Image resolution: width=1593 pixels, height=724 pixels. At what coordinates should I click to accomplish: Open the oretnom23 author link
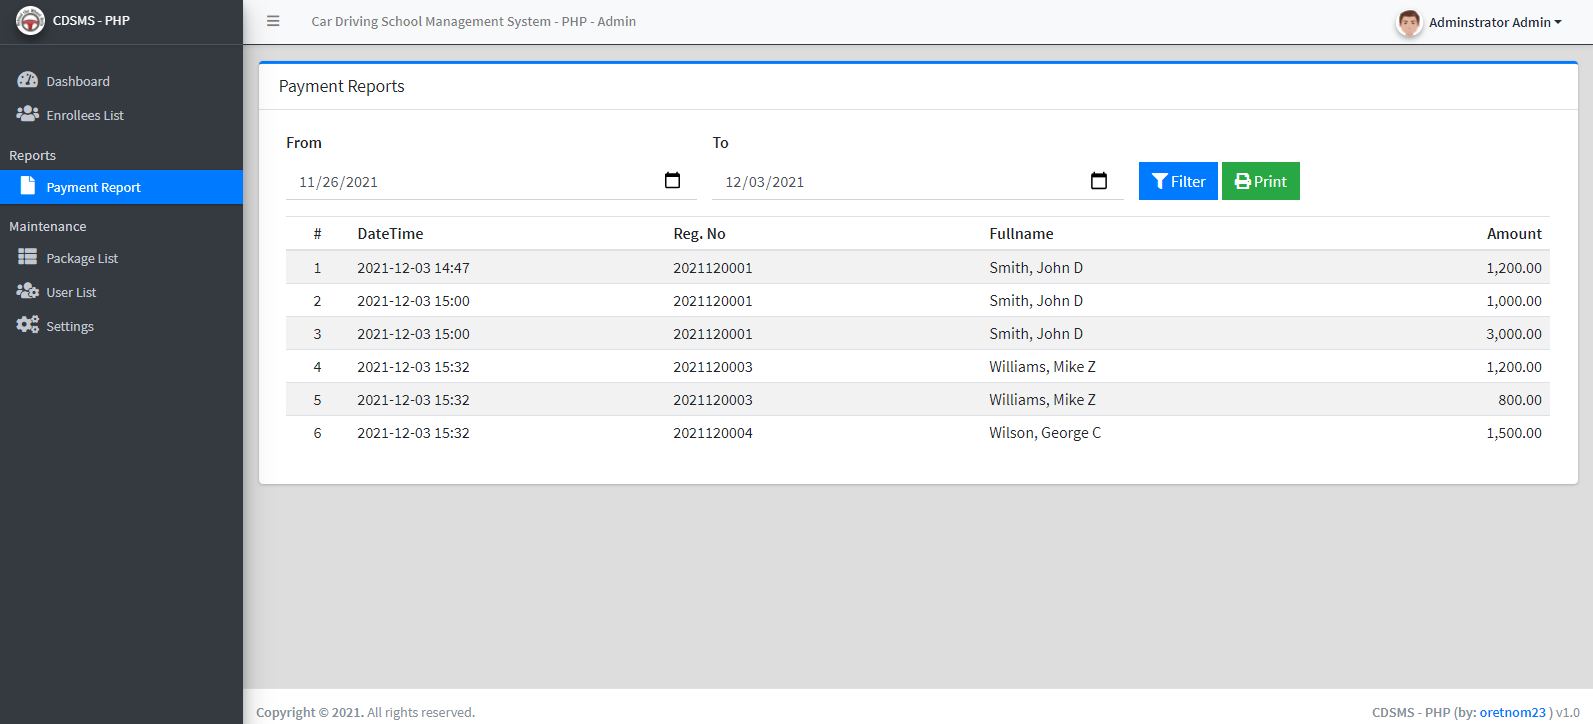pos(1512,712)
